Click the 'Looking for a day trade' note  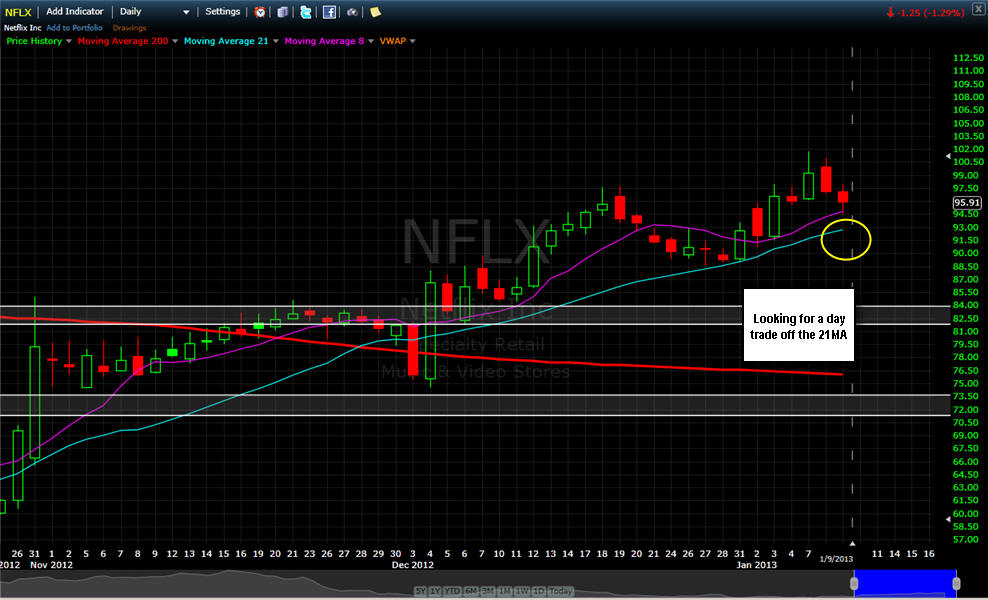point(799,325)
